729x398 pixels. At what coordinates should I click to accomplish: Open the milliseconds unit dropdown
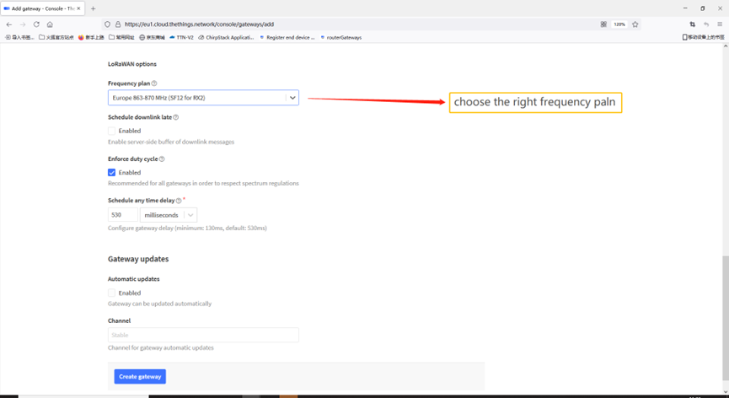pos(169,215)
